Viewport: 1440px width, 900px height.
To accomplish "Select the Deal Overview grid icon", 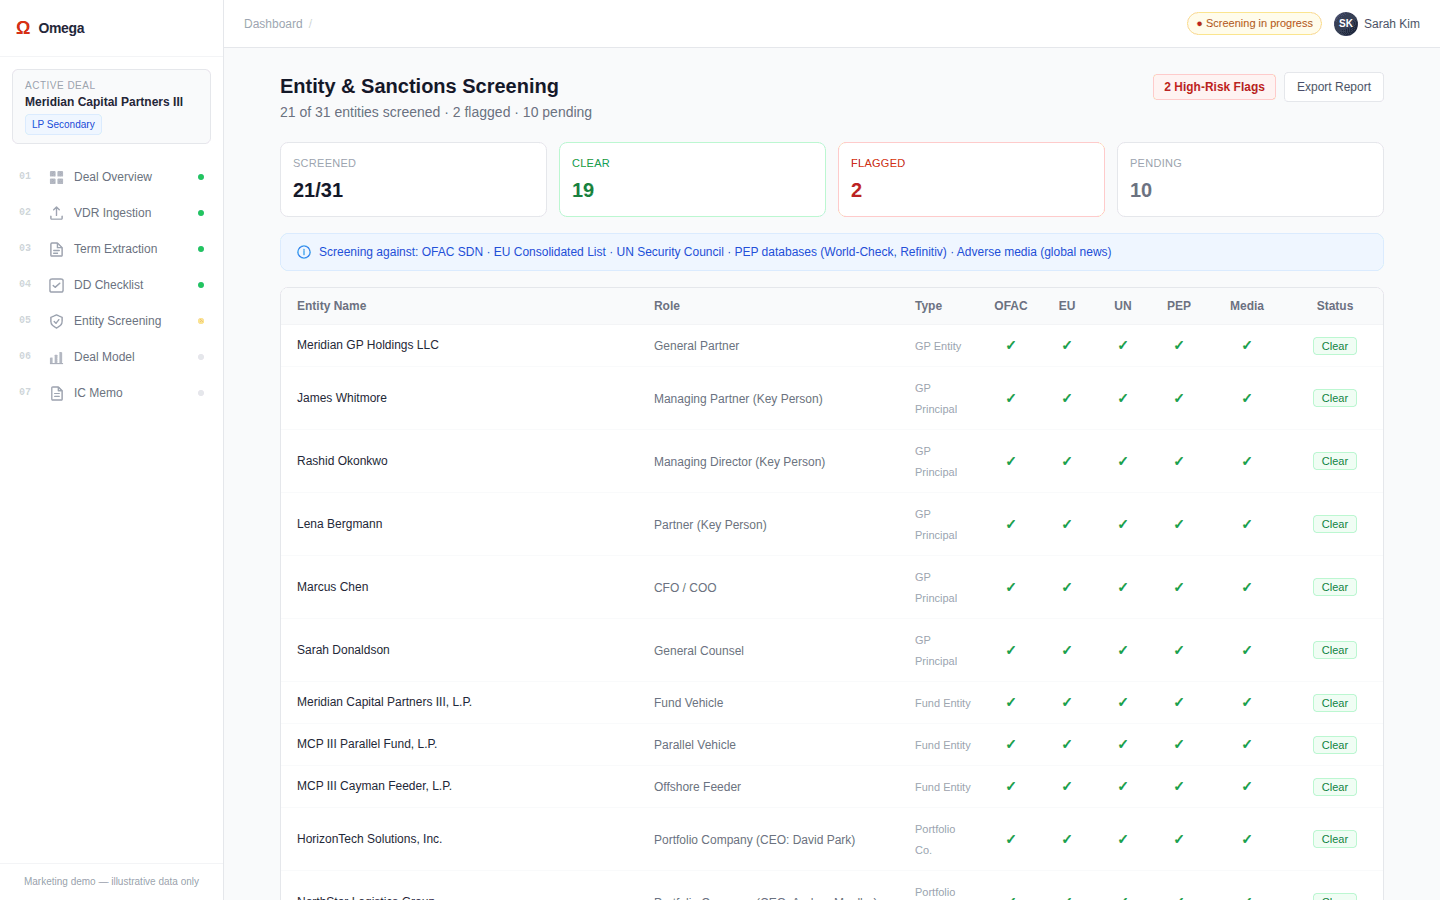I will coord(57,176).
